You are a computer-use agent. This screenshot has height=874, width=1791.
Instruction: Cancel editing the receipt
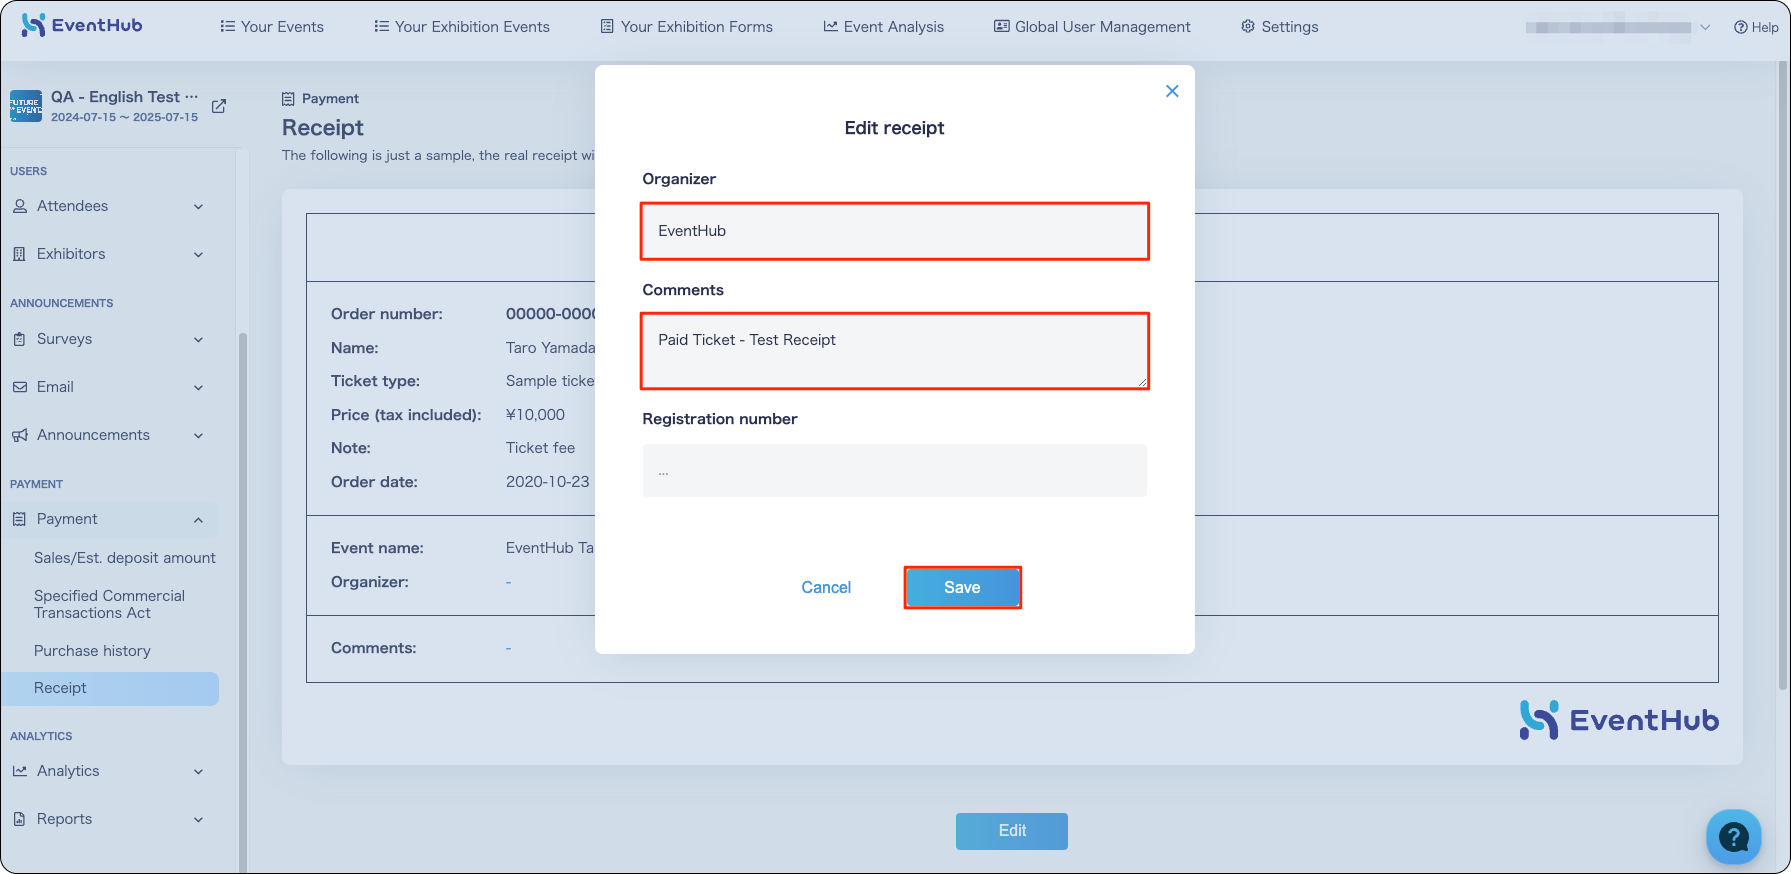point(826,587)
